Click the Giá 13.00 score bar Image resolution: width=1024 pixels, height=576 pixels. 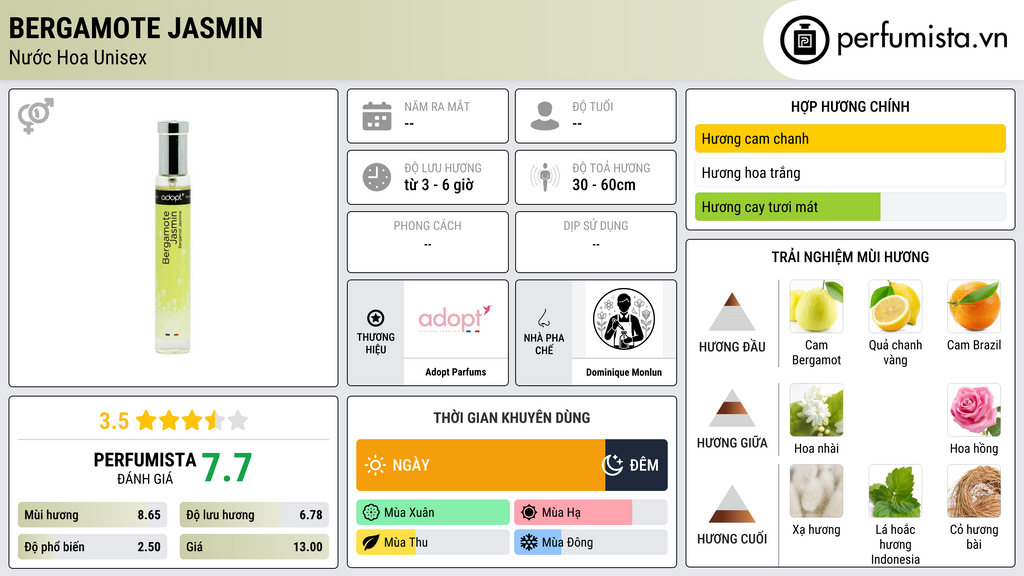tap(254, 547)
